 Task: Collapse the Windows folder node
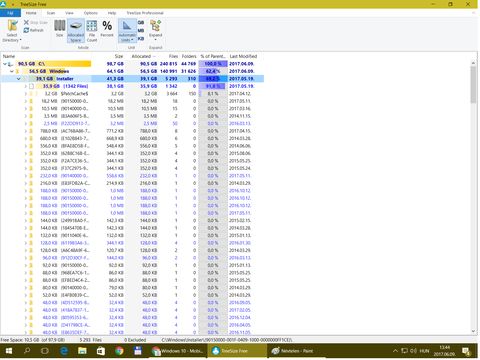click(12, 71)
